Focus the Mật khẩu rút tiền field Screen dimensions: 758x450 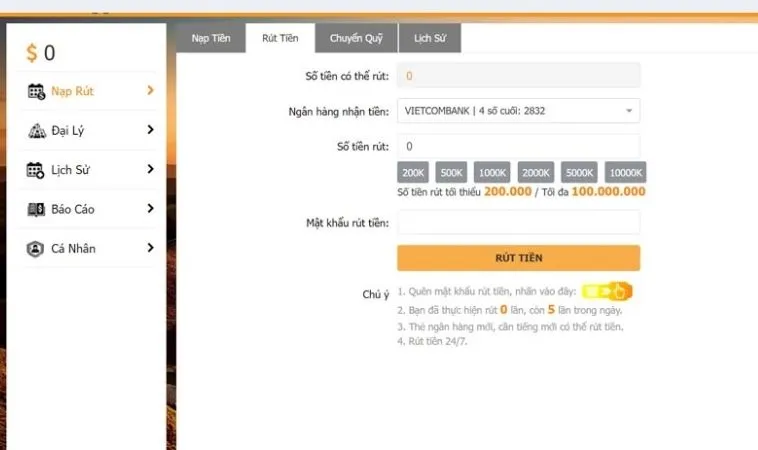tap(519, 222)
